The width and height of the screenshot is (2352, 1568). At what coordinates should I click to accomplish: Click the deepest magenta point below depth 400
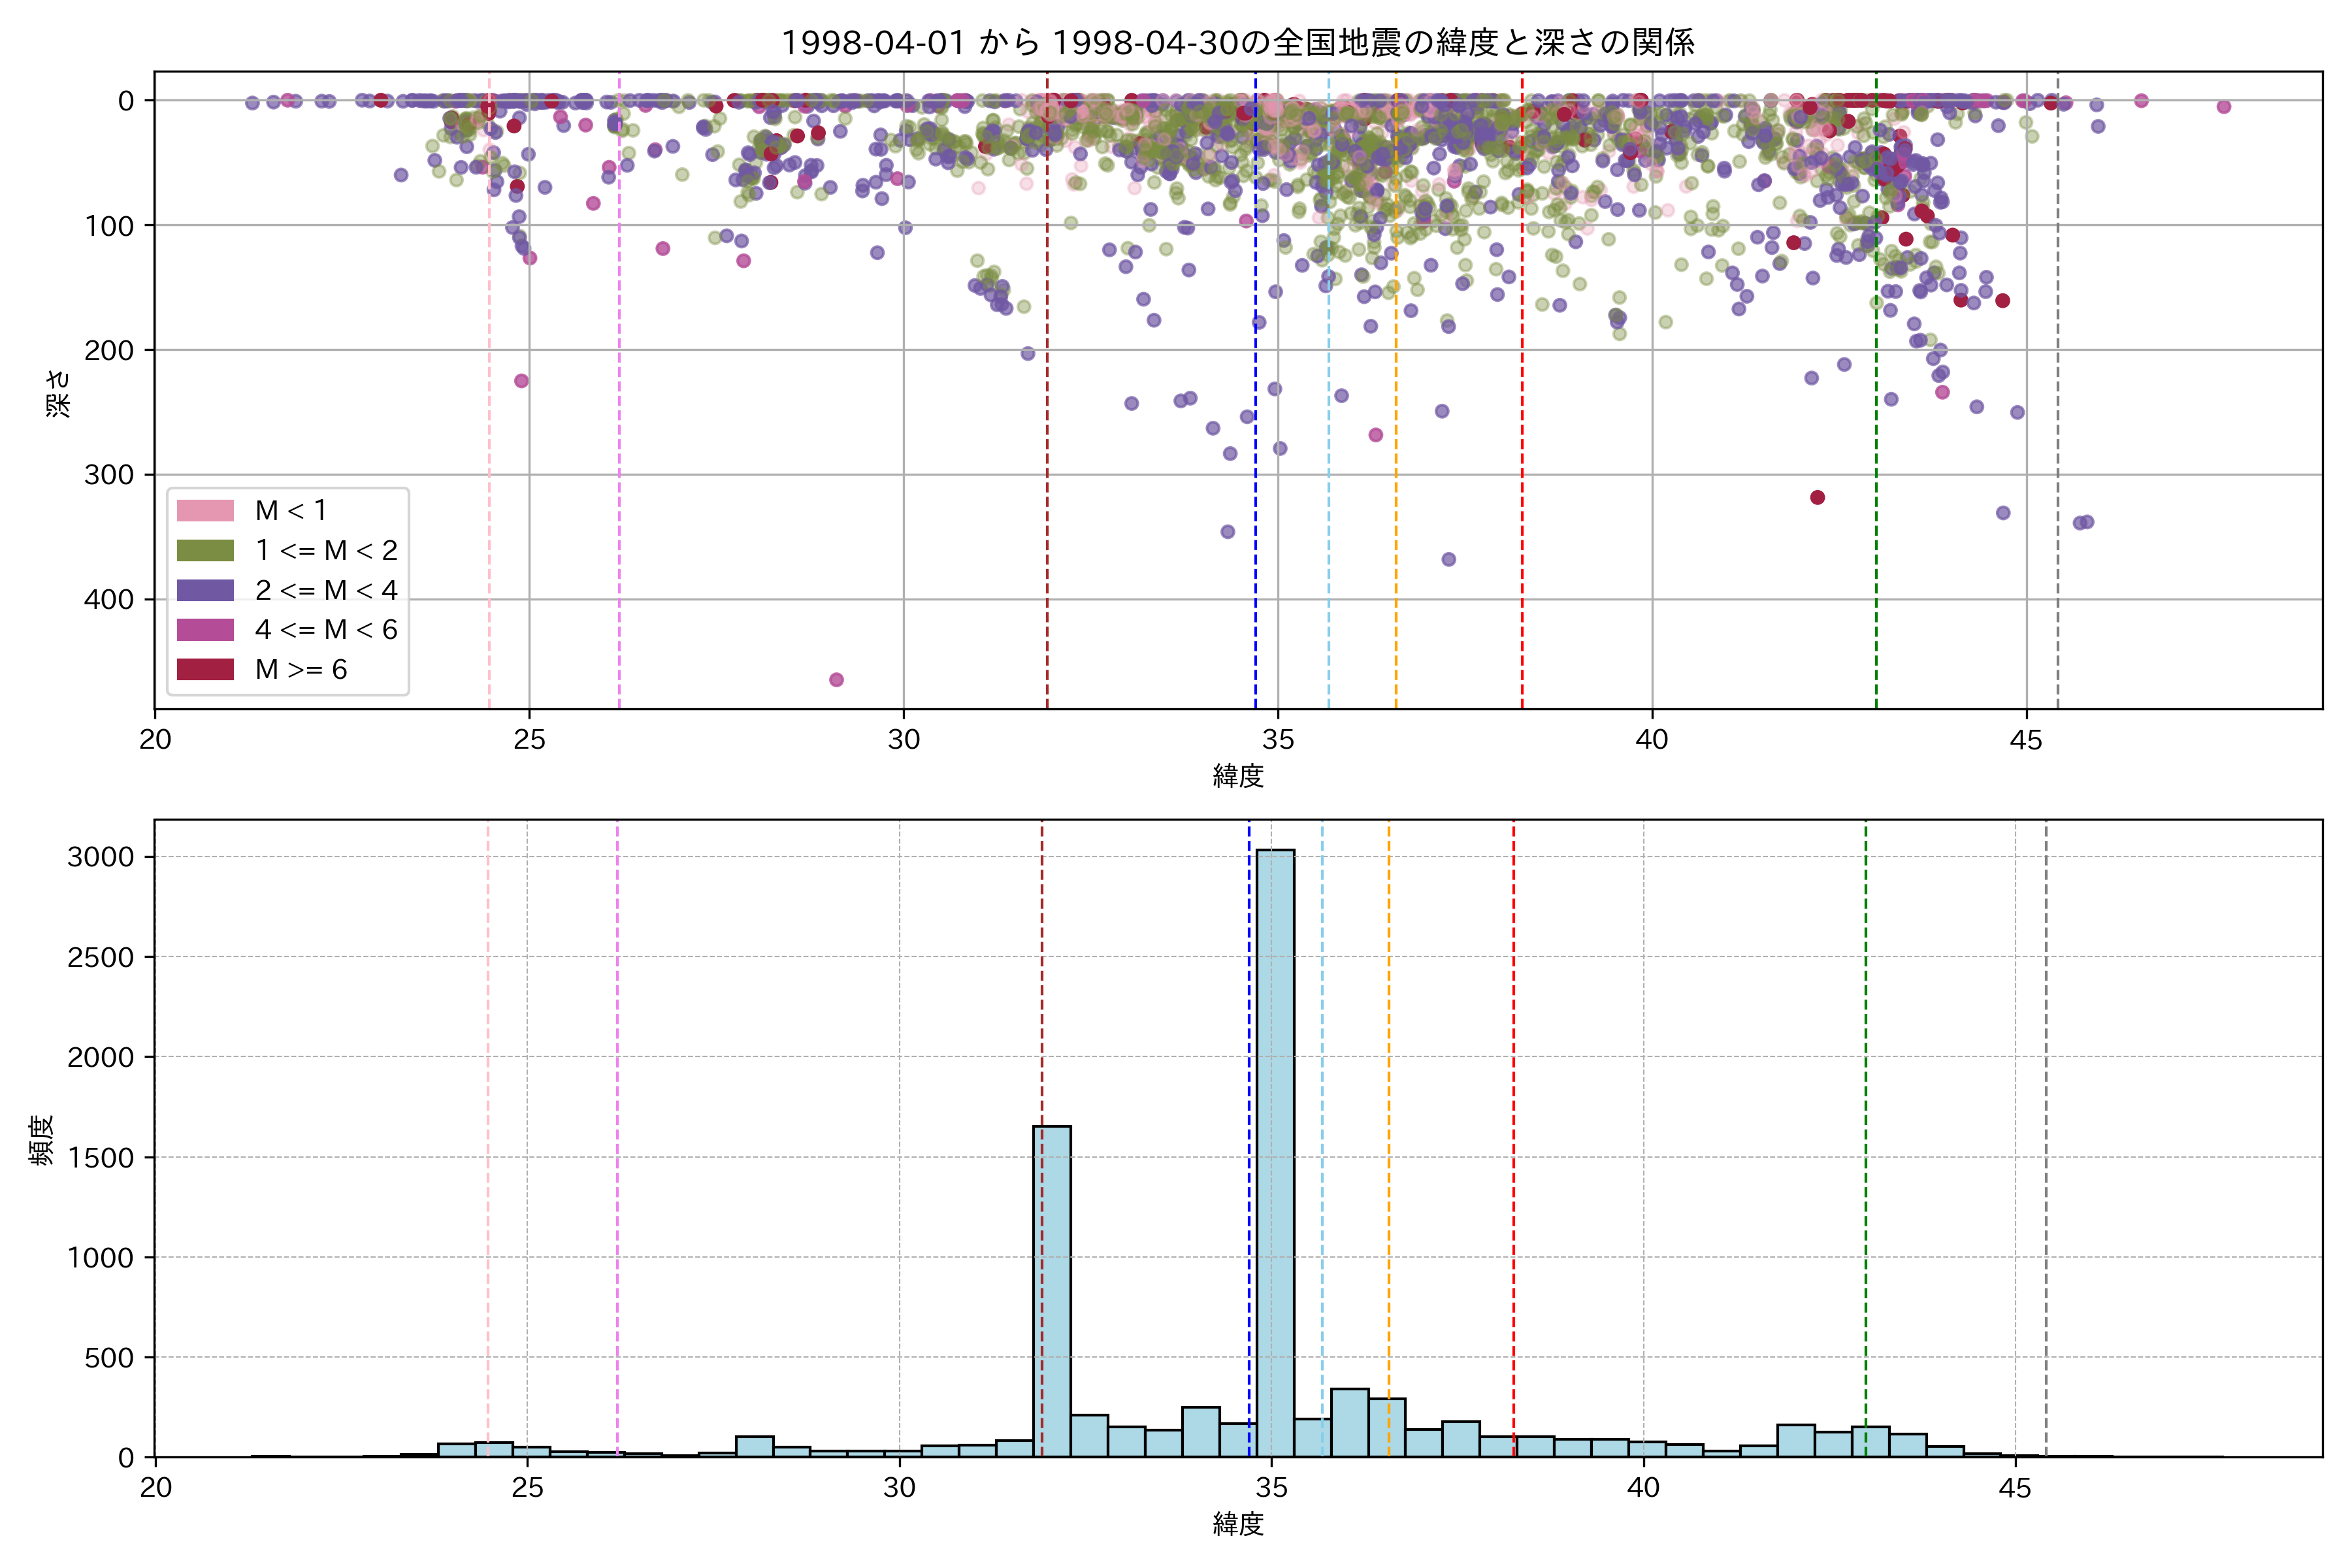(836, 680)
